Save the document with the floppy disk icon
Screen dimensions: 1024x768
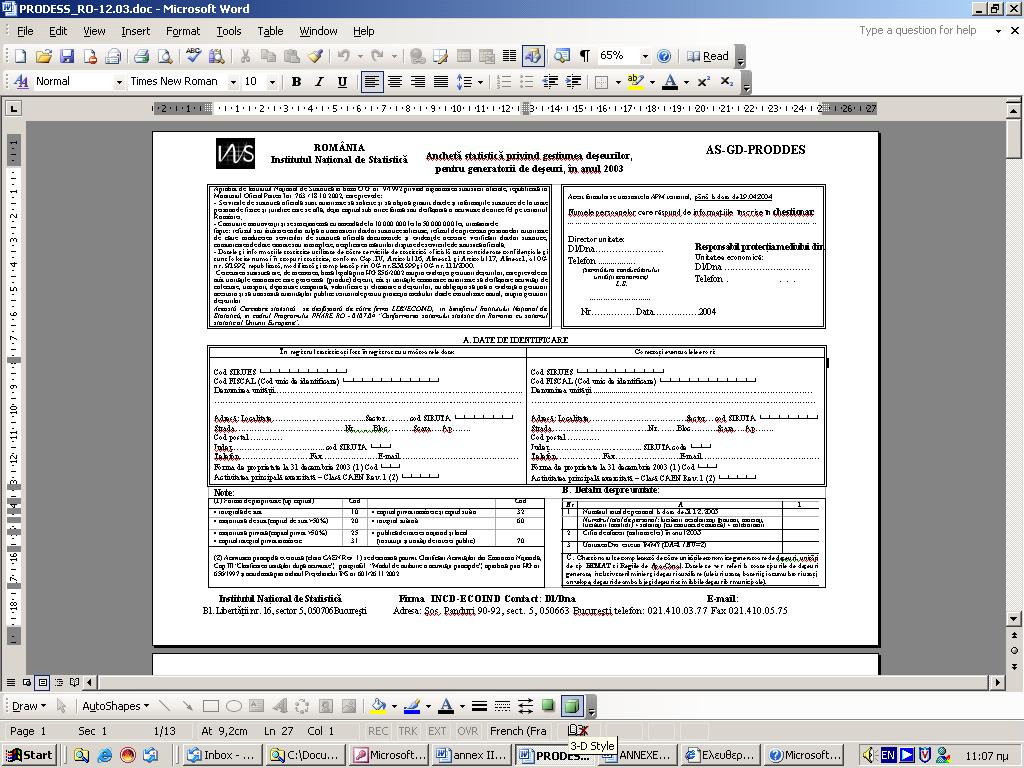(67, 56)
